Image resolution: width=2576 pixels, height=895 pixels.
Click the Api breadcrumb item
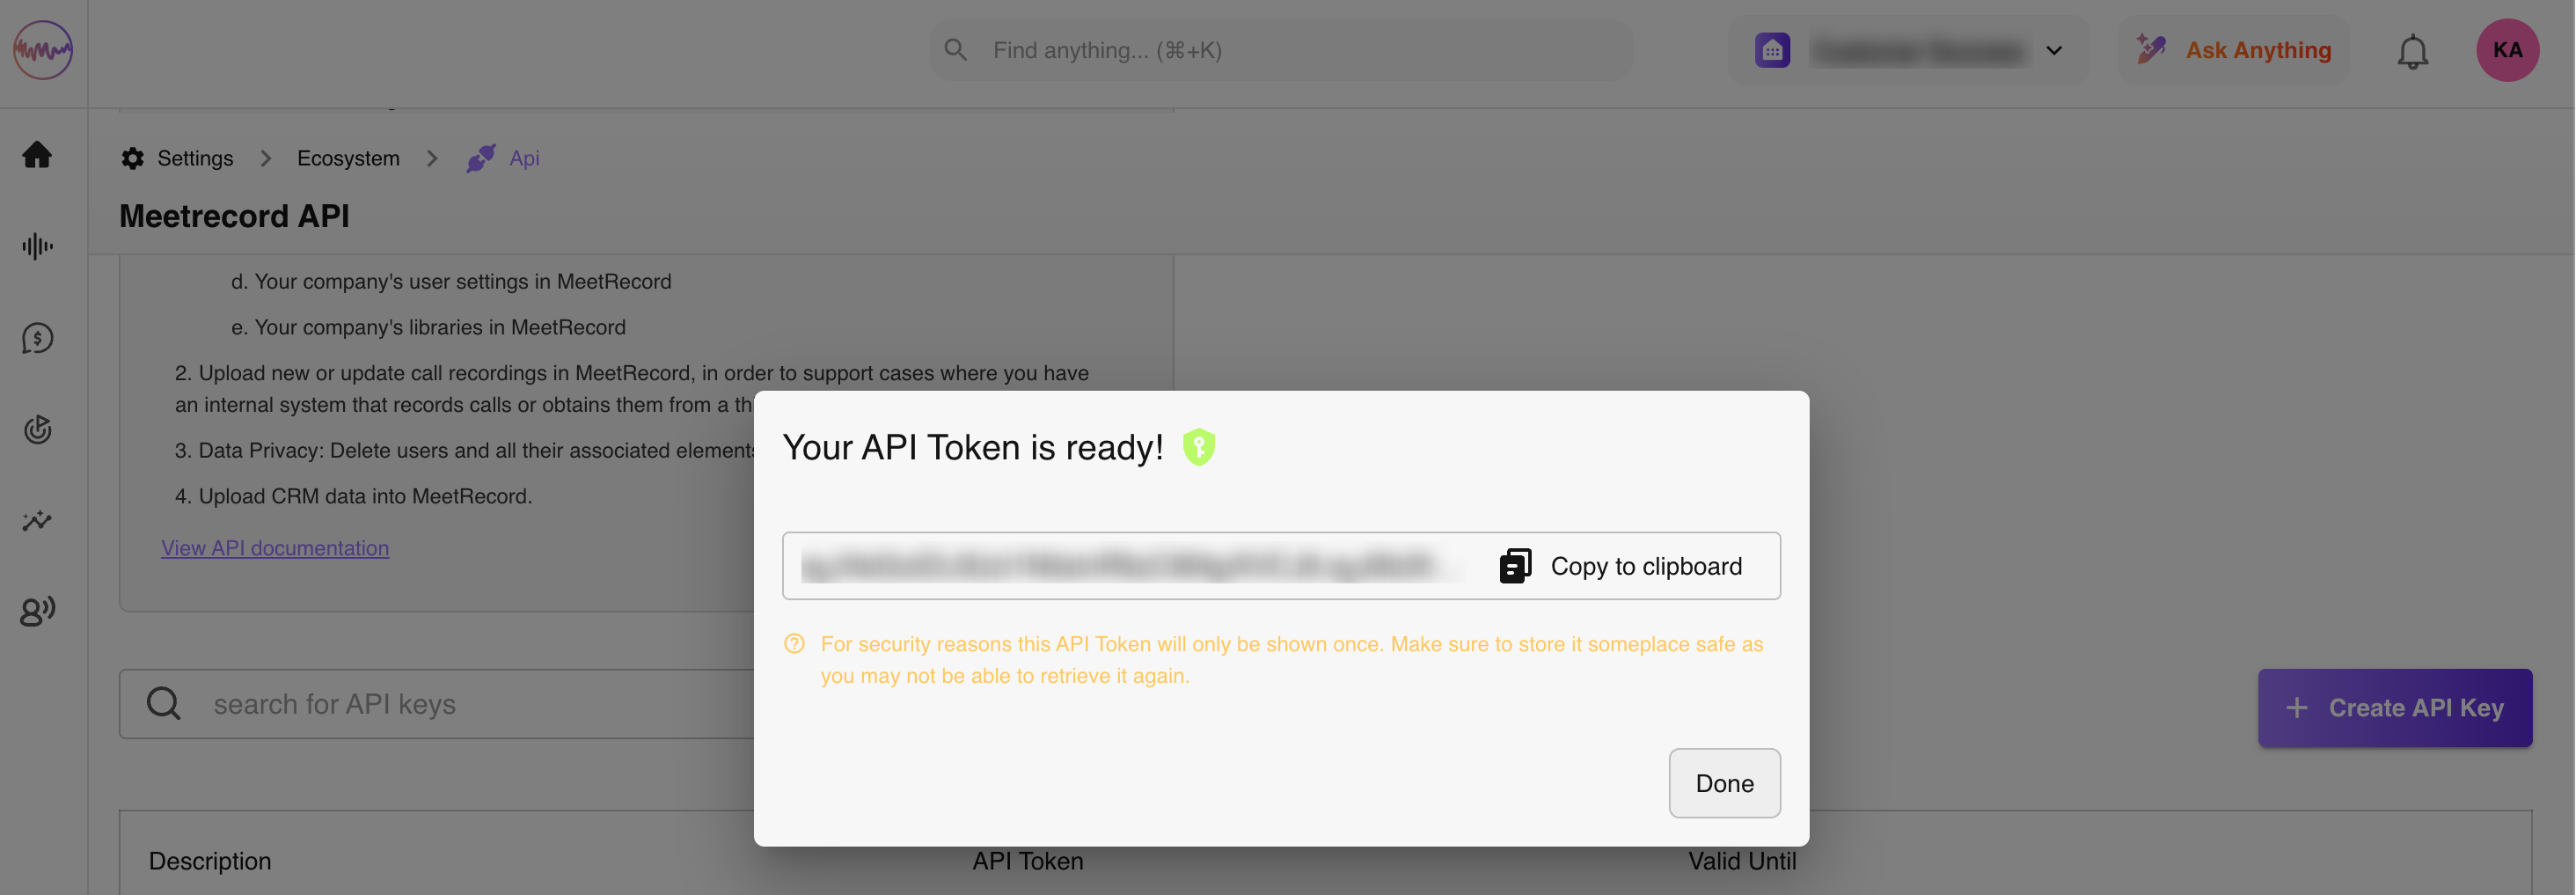tap(524, 158)
